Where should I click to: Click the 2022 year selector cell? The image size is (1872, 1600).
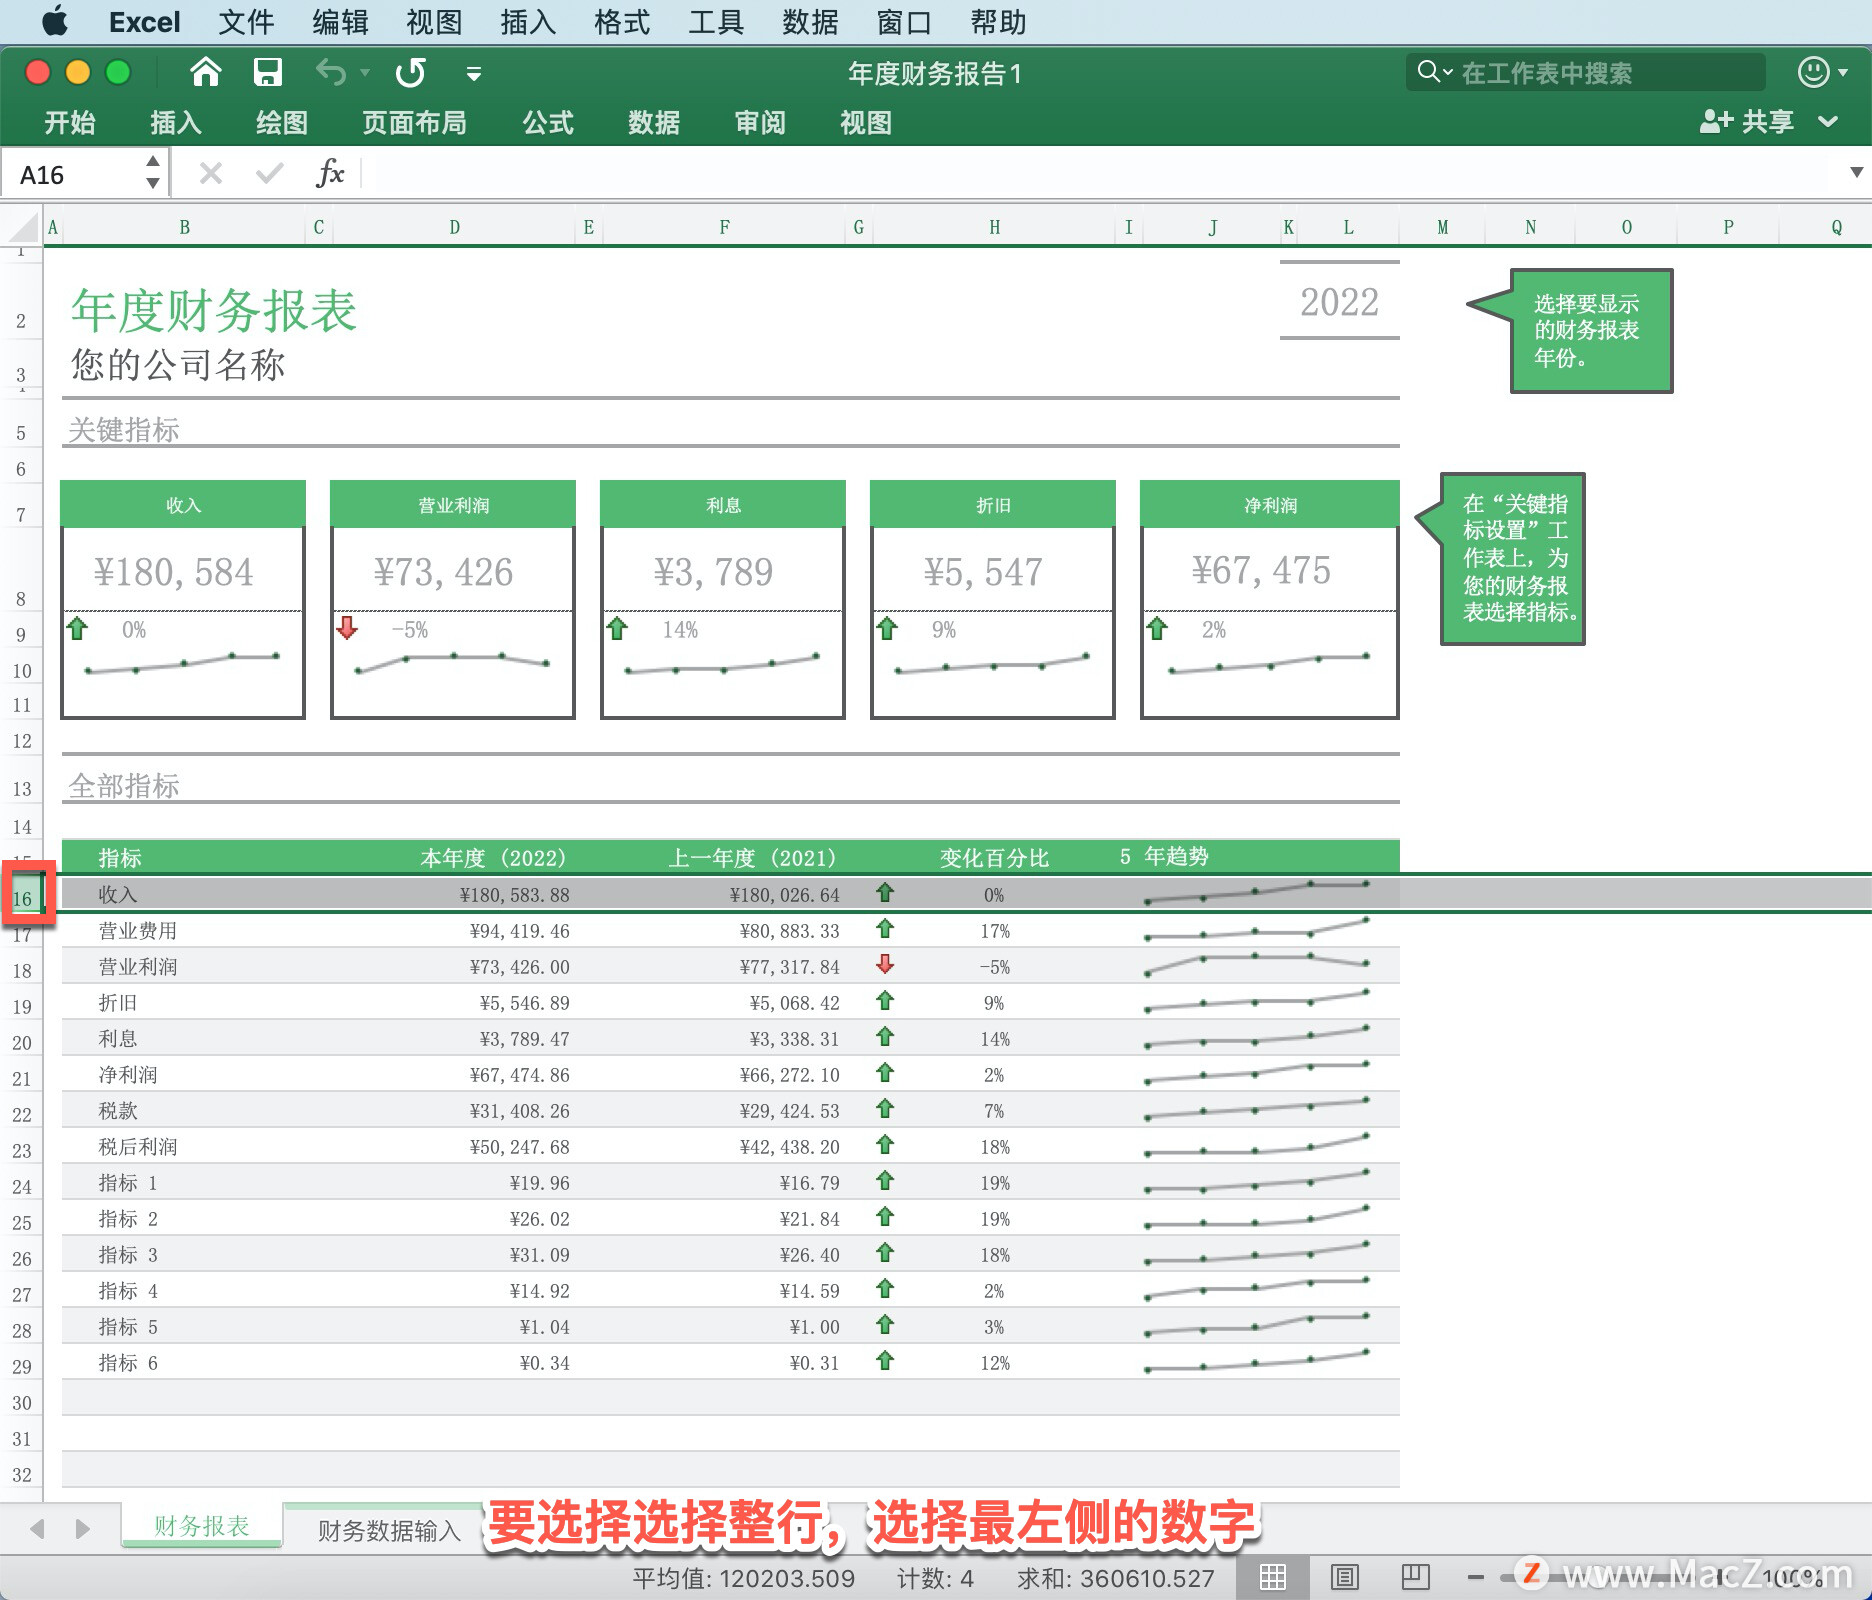point(1339,302)
